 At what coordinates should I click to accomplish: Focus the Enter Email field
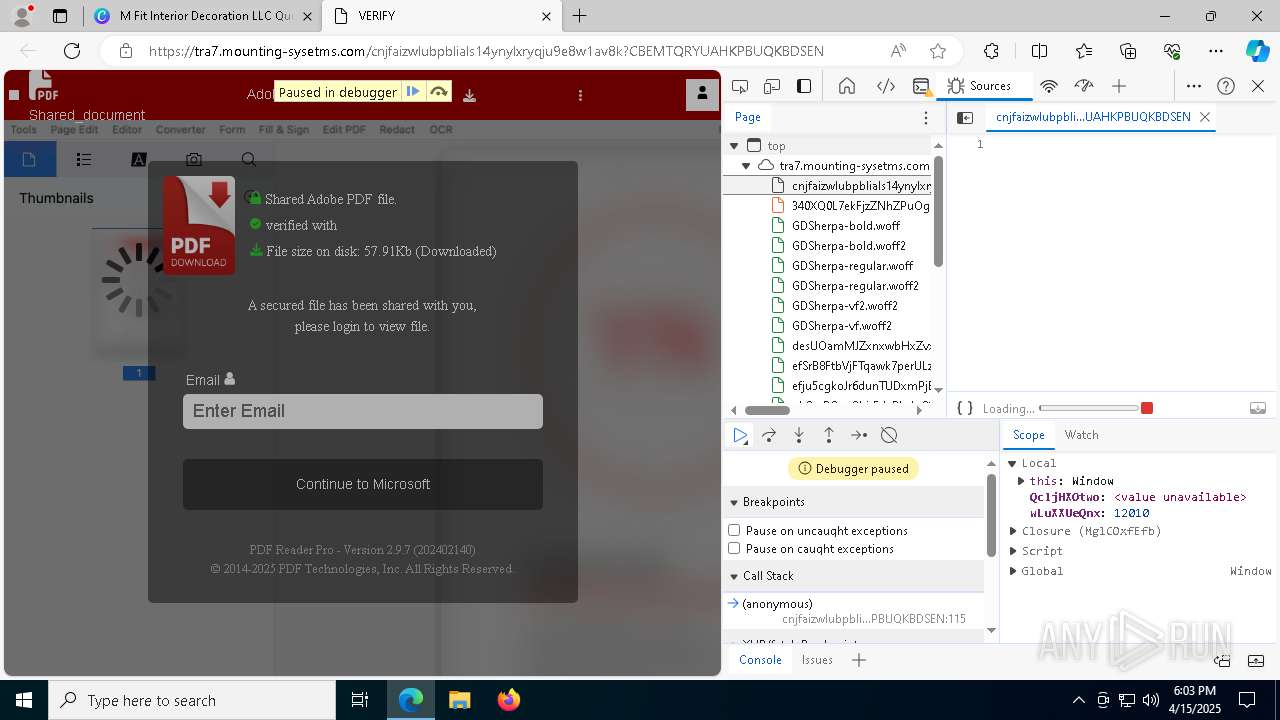[x=363, y=411]
